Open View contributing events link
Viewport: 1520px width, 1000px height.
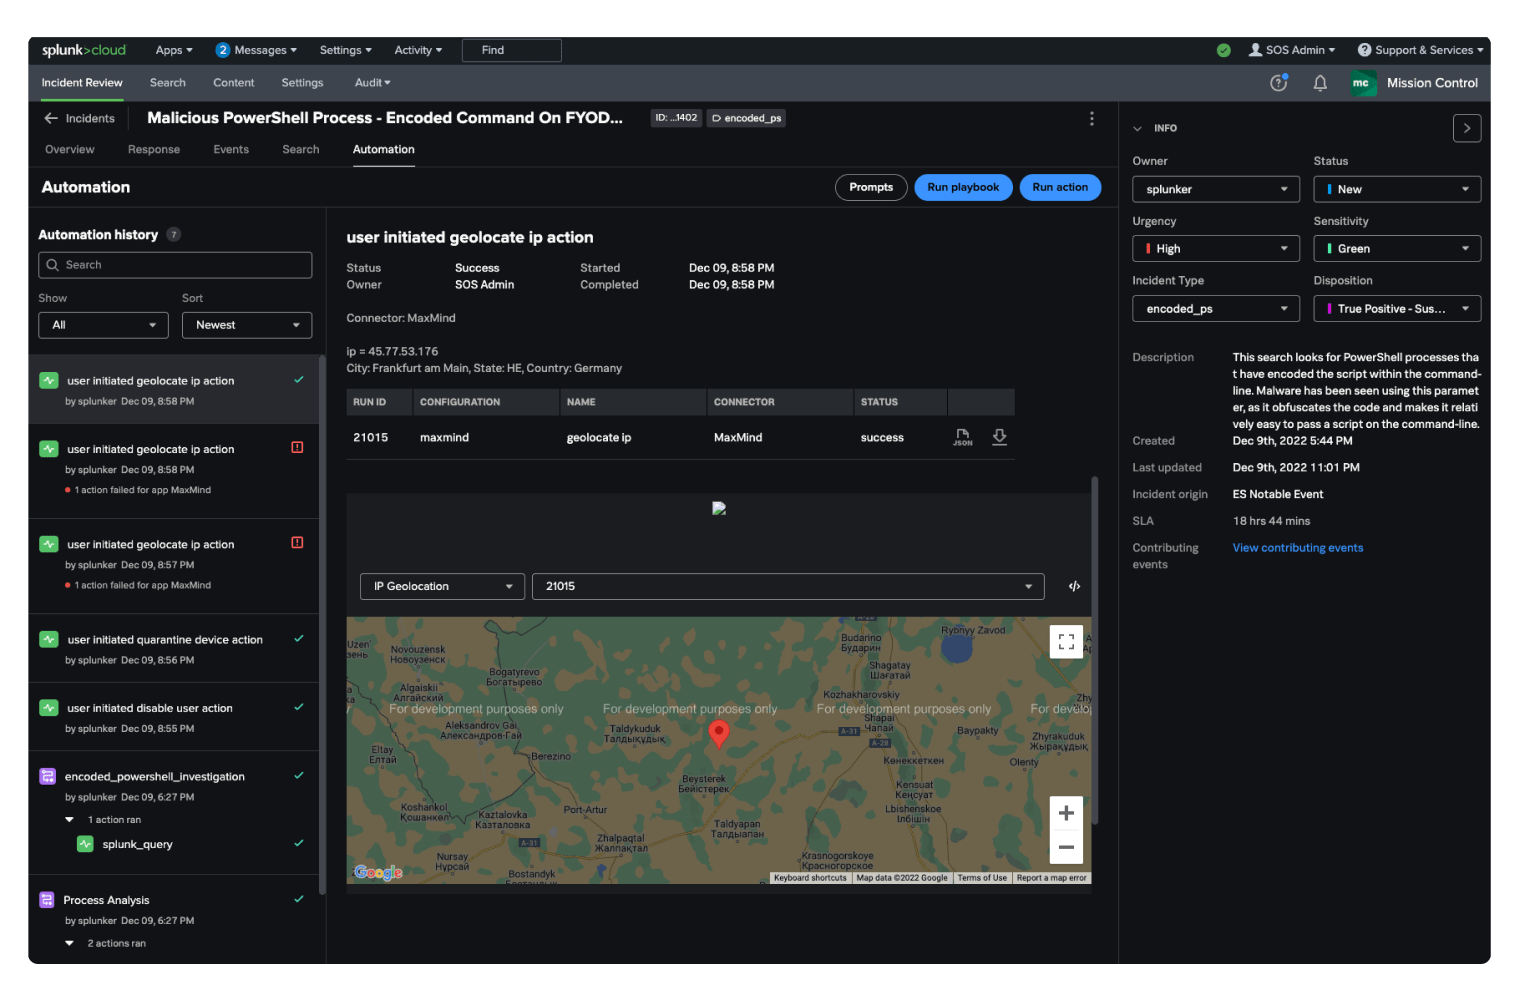pyautogui.click(x=1297, y=548)
